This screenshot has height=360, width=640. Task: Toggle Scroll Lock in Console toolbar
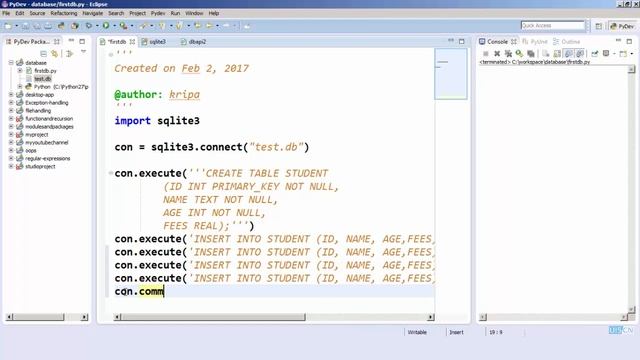557,53
